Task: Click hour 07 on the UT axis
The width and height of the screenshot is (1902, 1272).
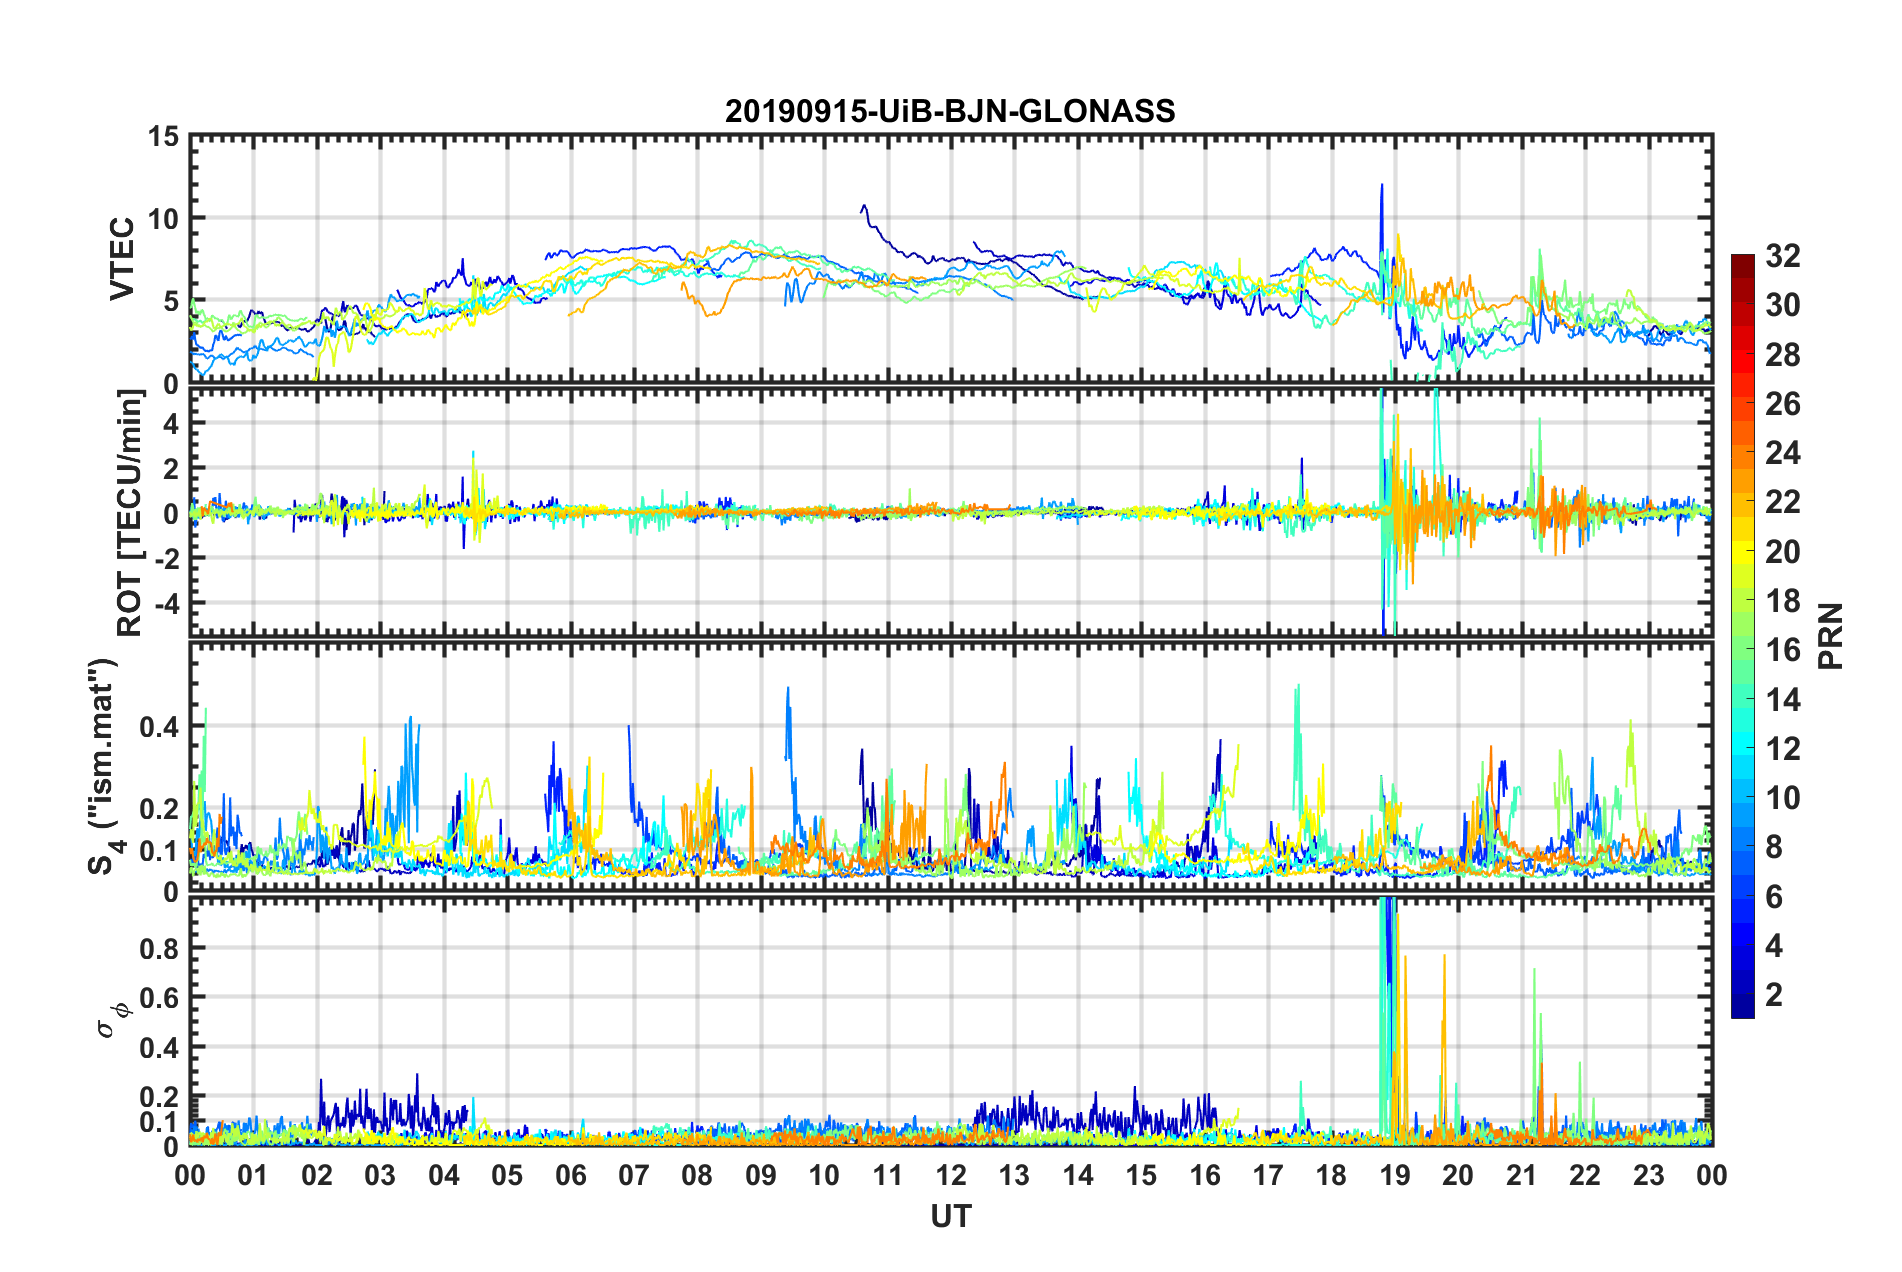Action: [x=634, y=1175]
